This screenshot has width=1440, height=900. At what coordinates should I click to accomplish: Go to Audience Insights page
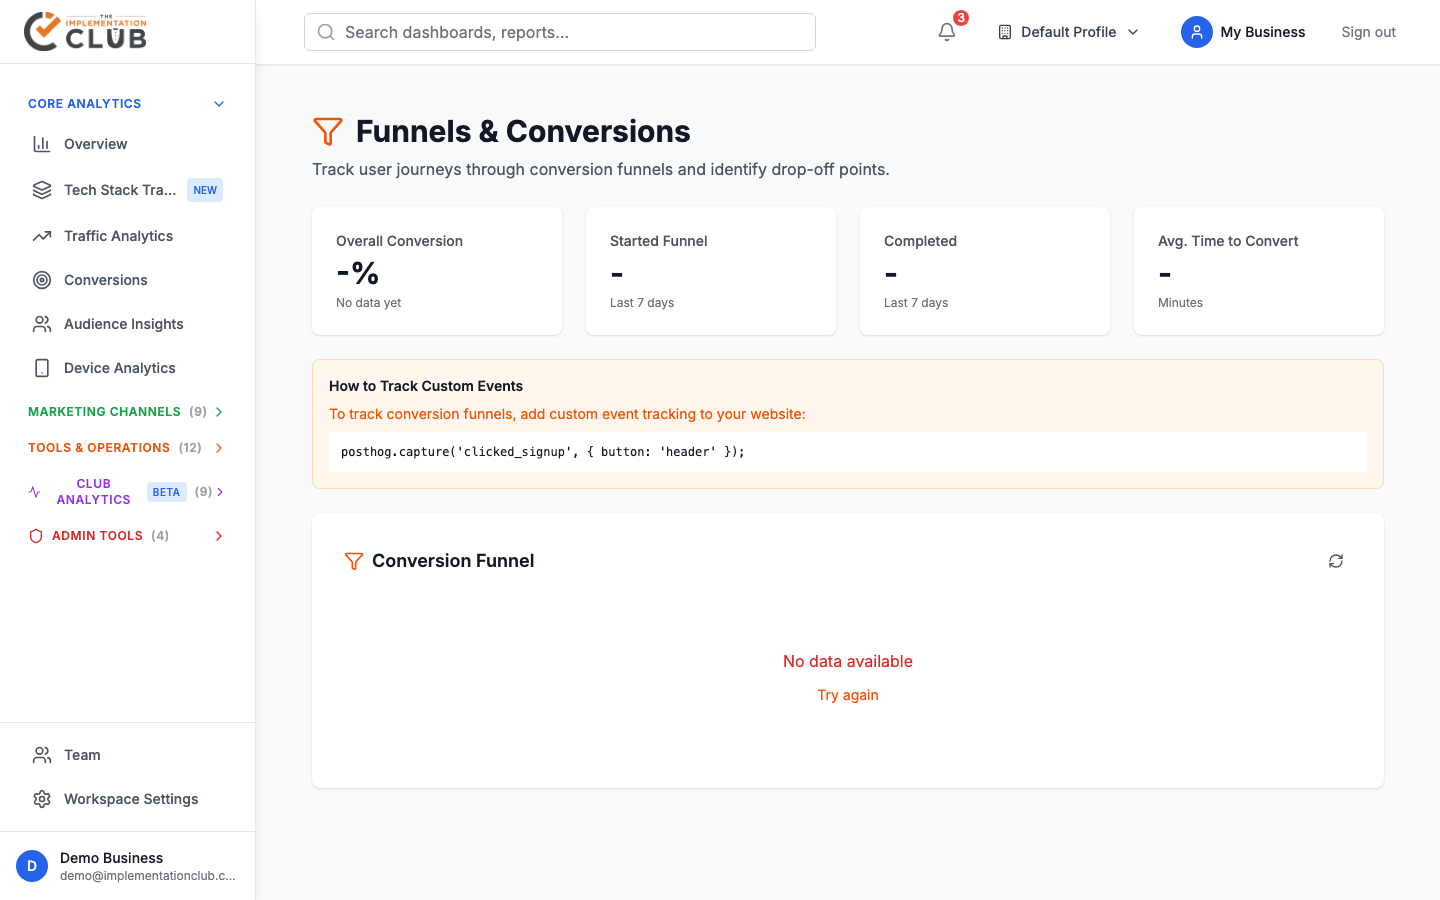(123, 324)
